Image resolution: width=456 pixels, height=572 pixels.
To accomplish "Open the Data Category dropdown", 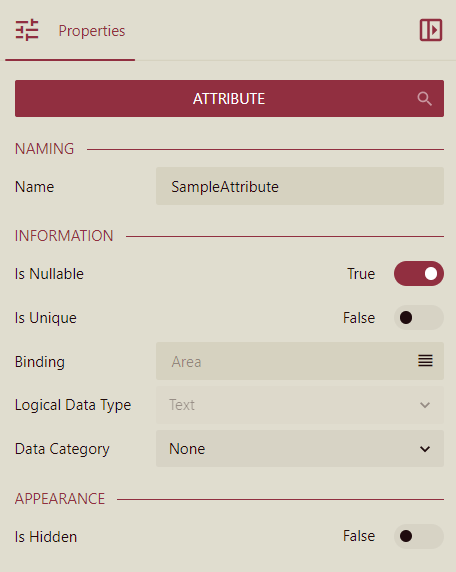I will point(300,449).
